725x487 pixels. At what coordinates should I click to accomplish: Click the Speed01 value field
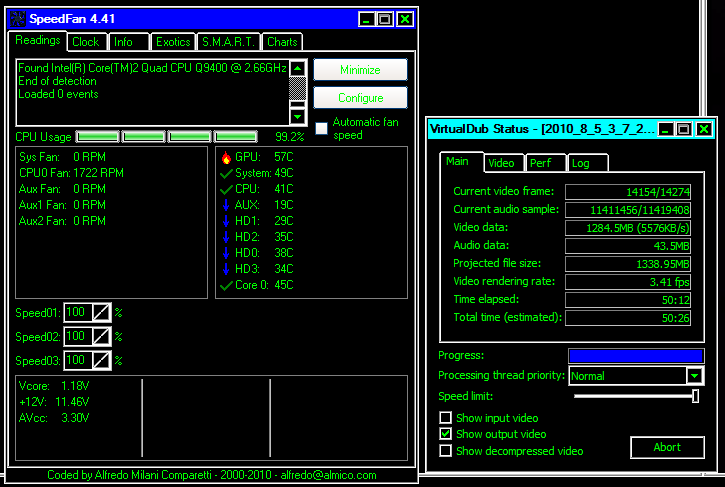[78, 313]
